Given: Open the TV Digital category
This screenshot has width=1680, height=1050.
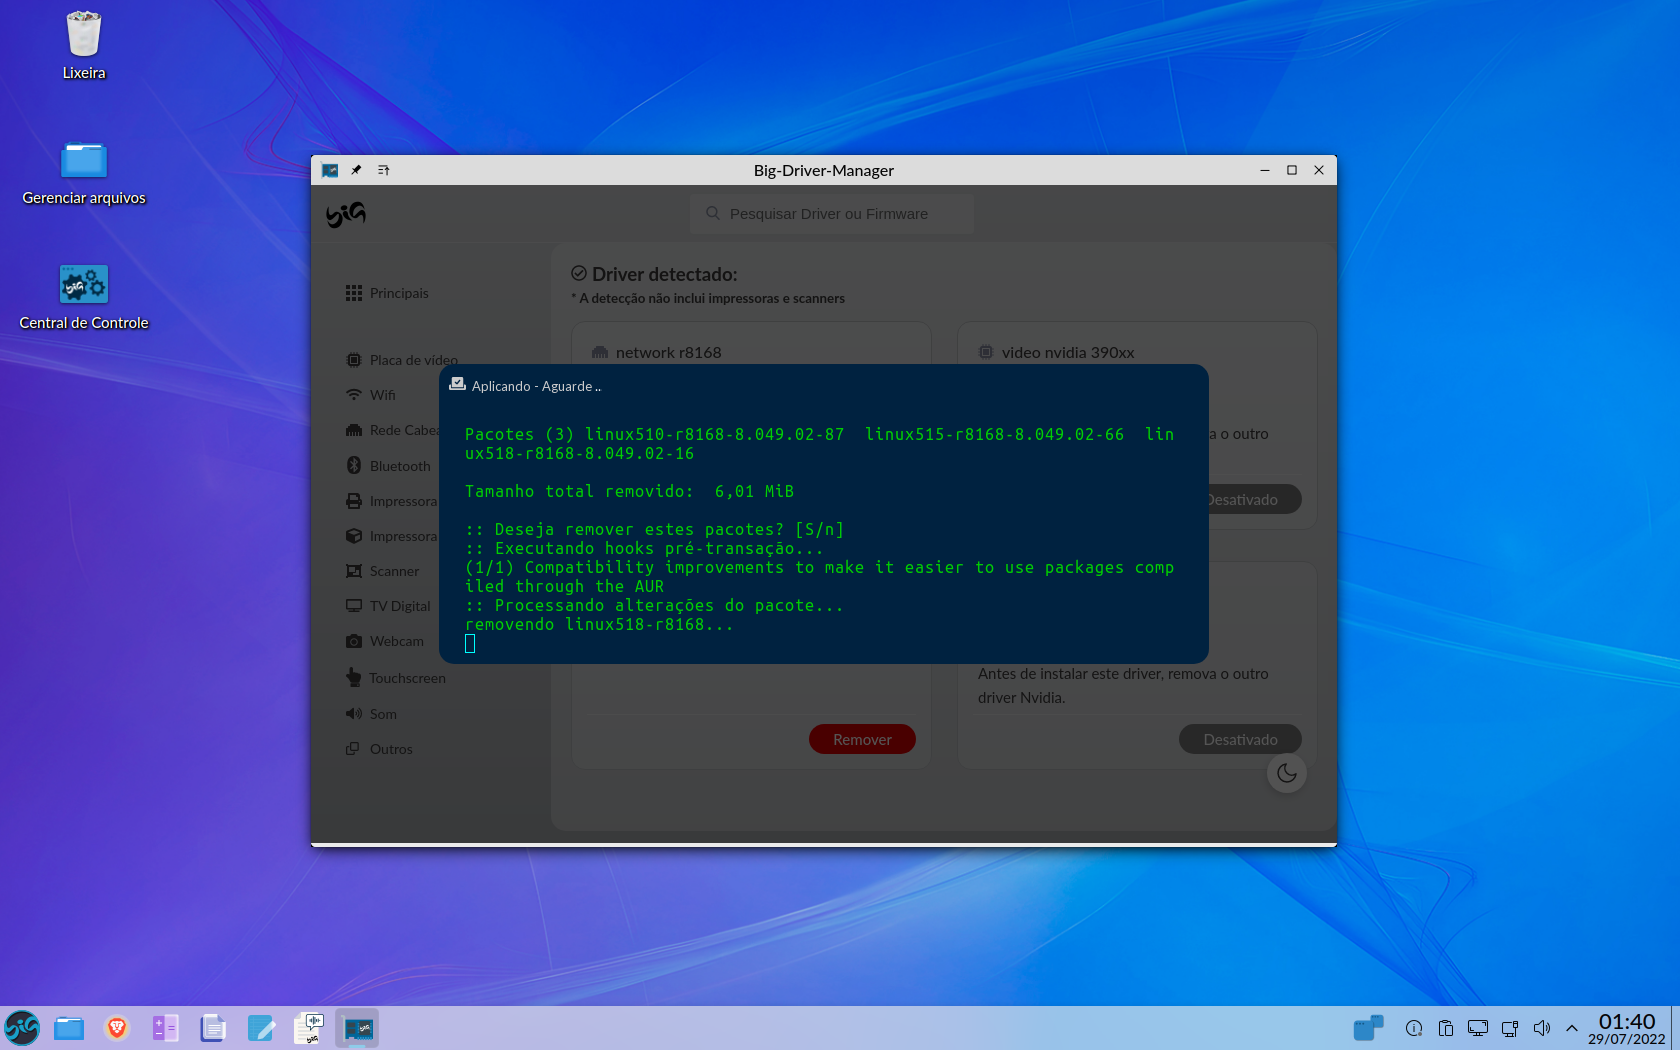Looking at the screenshot, I should (x=388, y=606).
